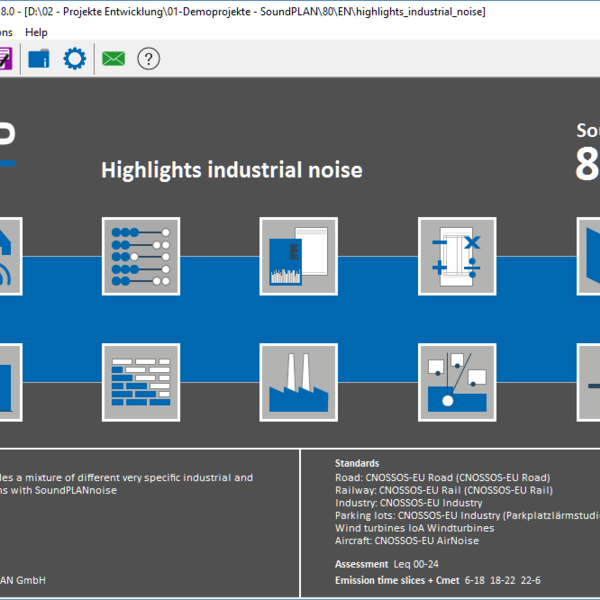This screenshot has height=600, width=600.
Task: Open the Spreadsheet tile with math symbols
Action: click(x=456, y=256)
